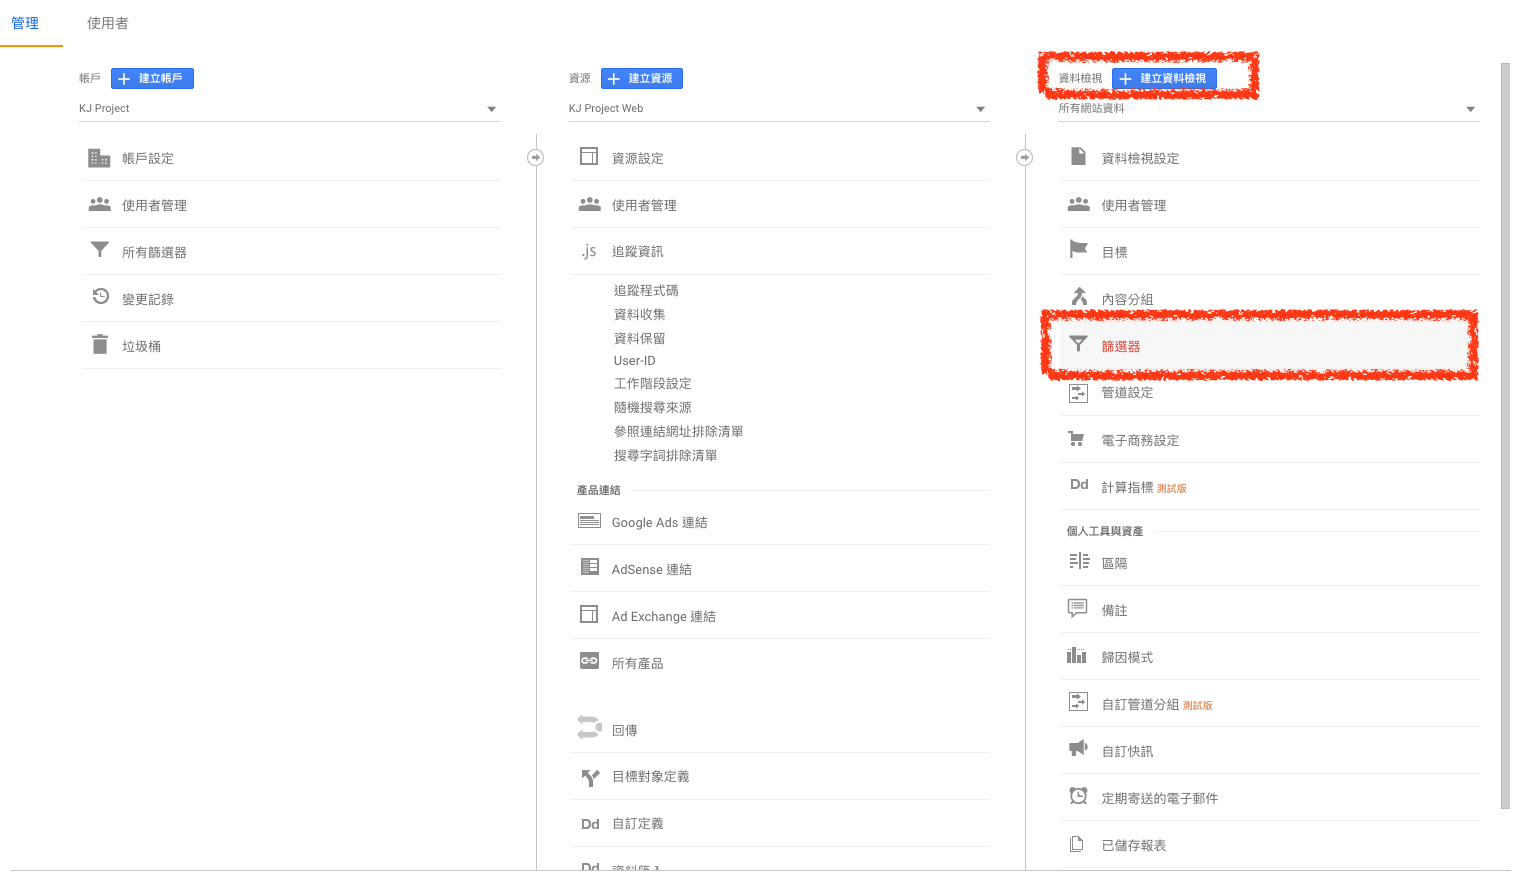The height and width of the screenshot is (884, 1540).
Task: Click the view 使用者管理 people icon
Action: coord(1079,204)
